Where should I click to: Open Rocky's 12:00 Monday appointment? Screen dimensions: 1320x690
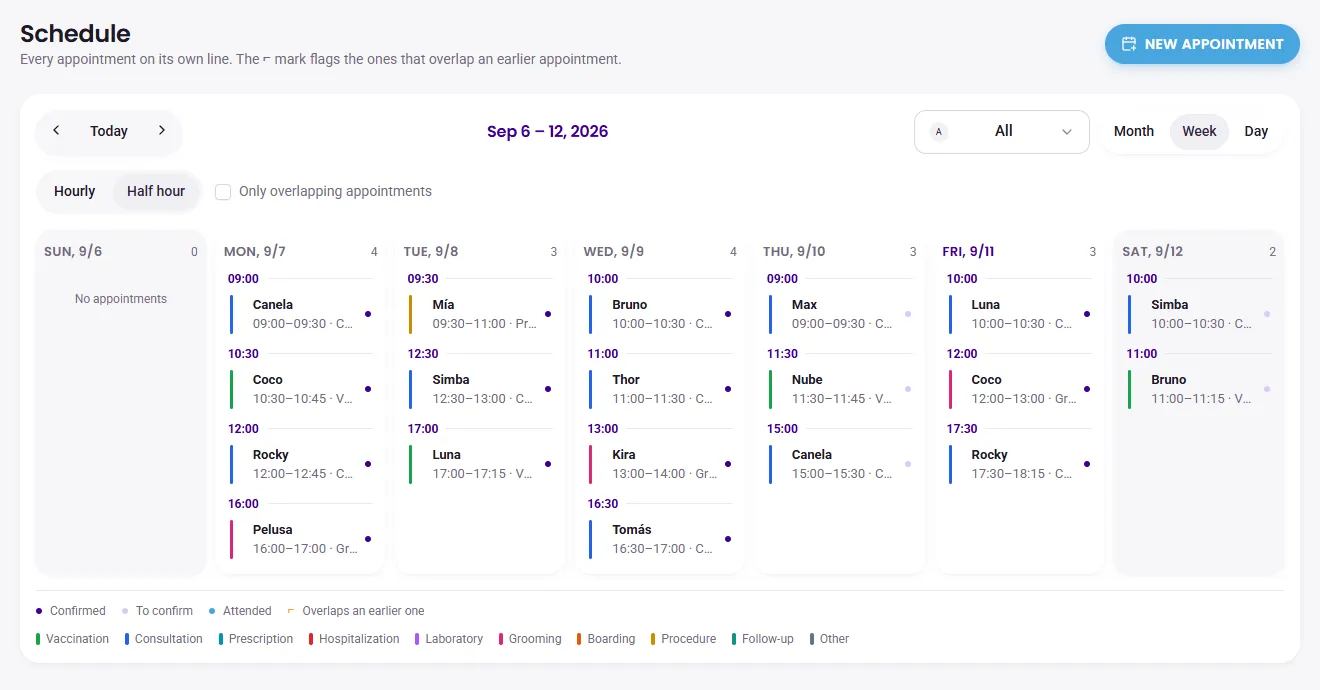pos(300,464)
